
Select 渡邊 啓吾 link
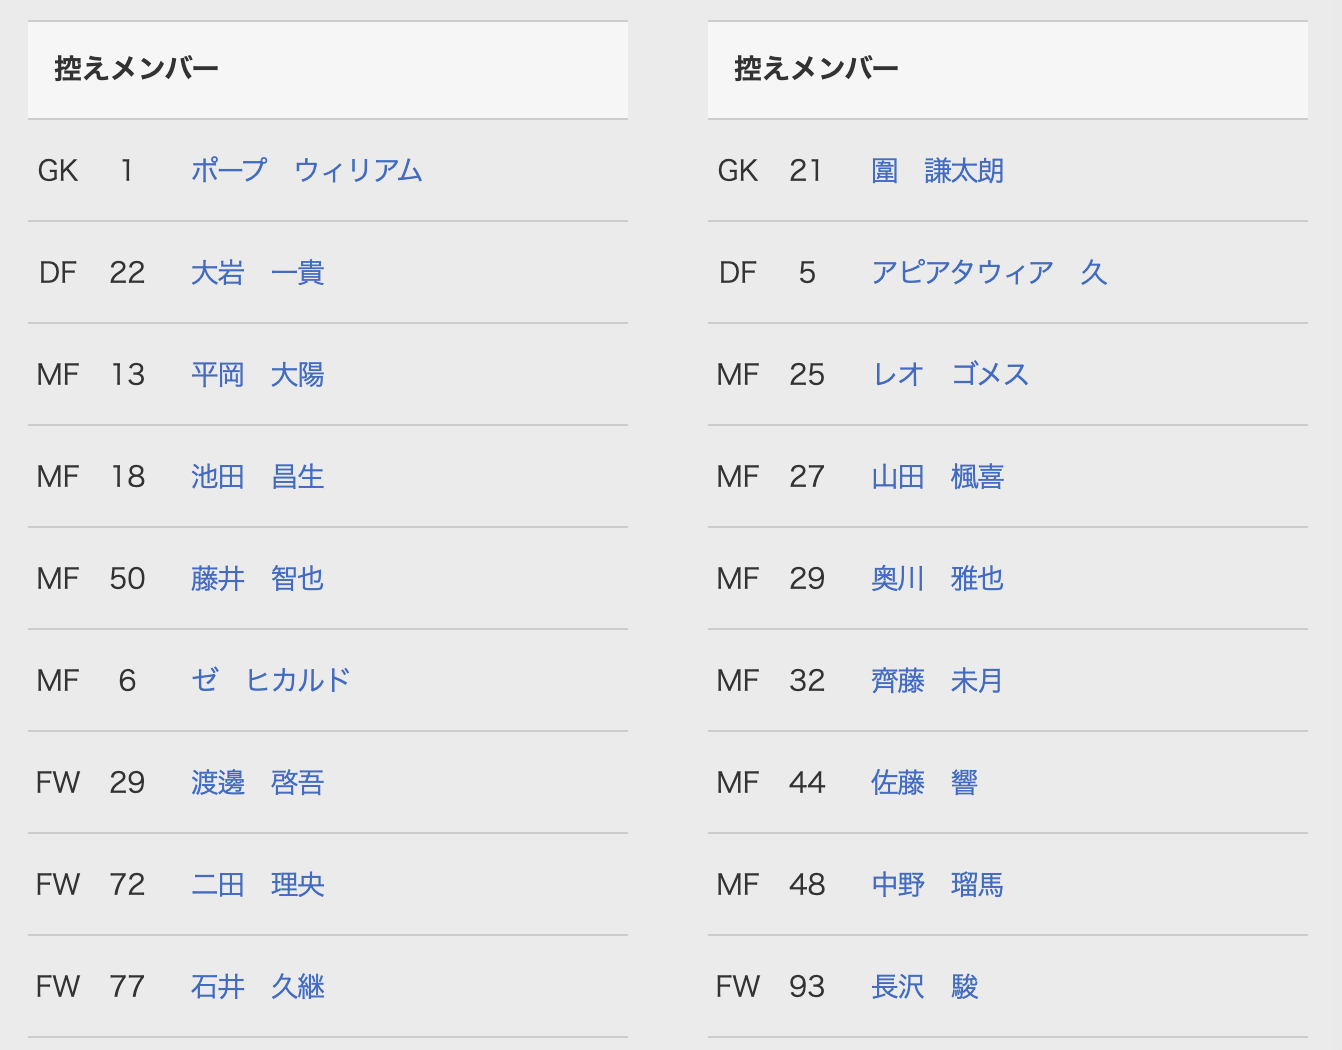pos(257,783)
